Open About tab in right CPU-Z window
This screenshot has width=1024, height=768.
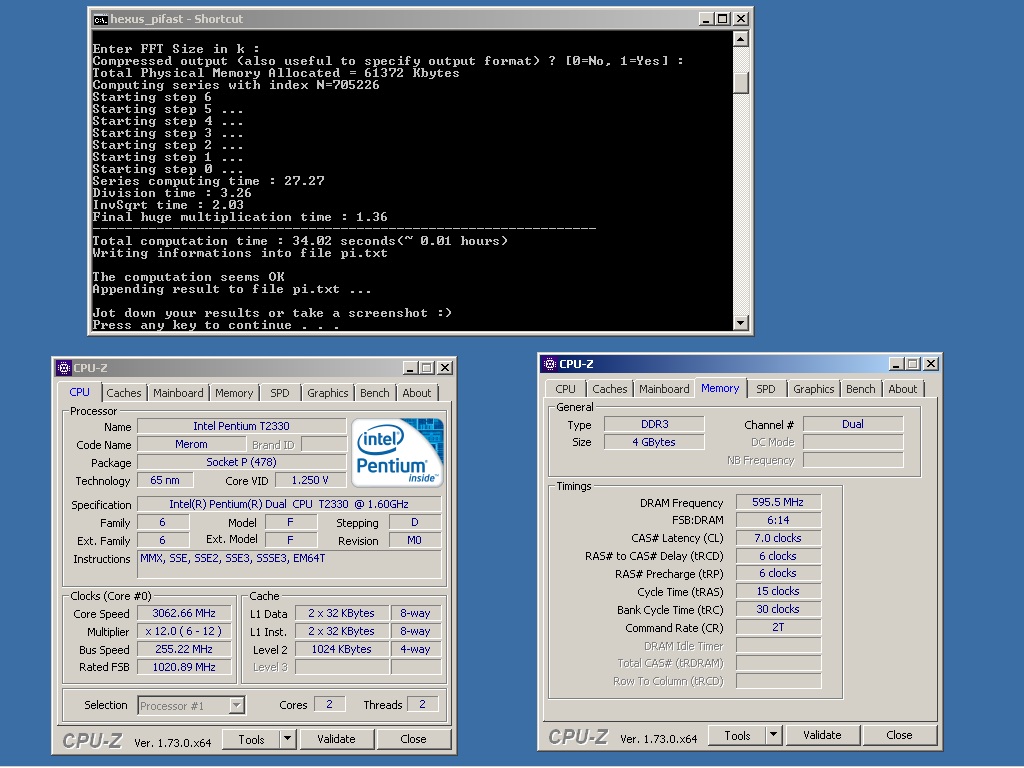[903, 389]
